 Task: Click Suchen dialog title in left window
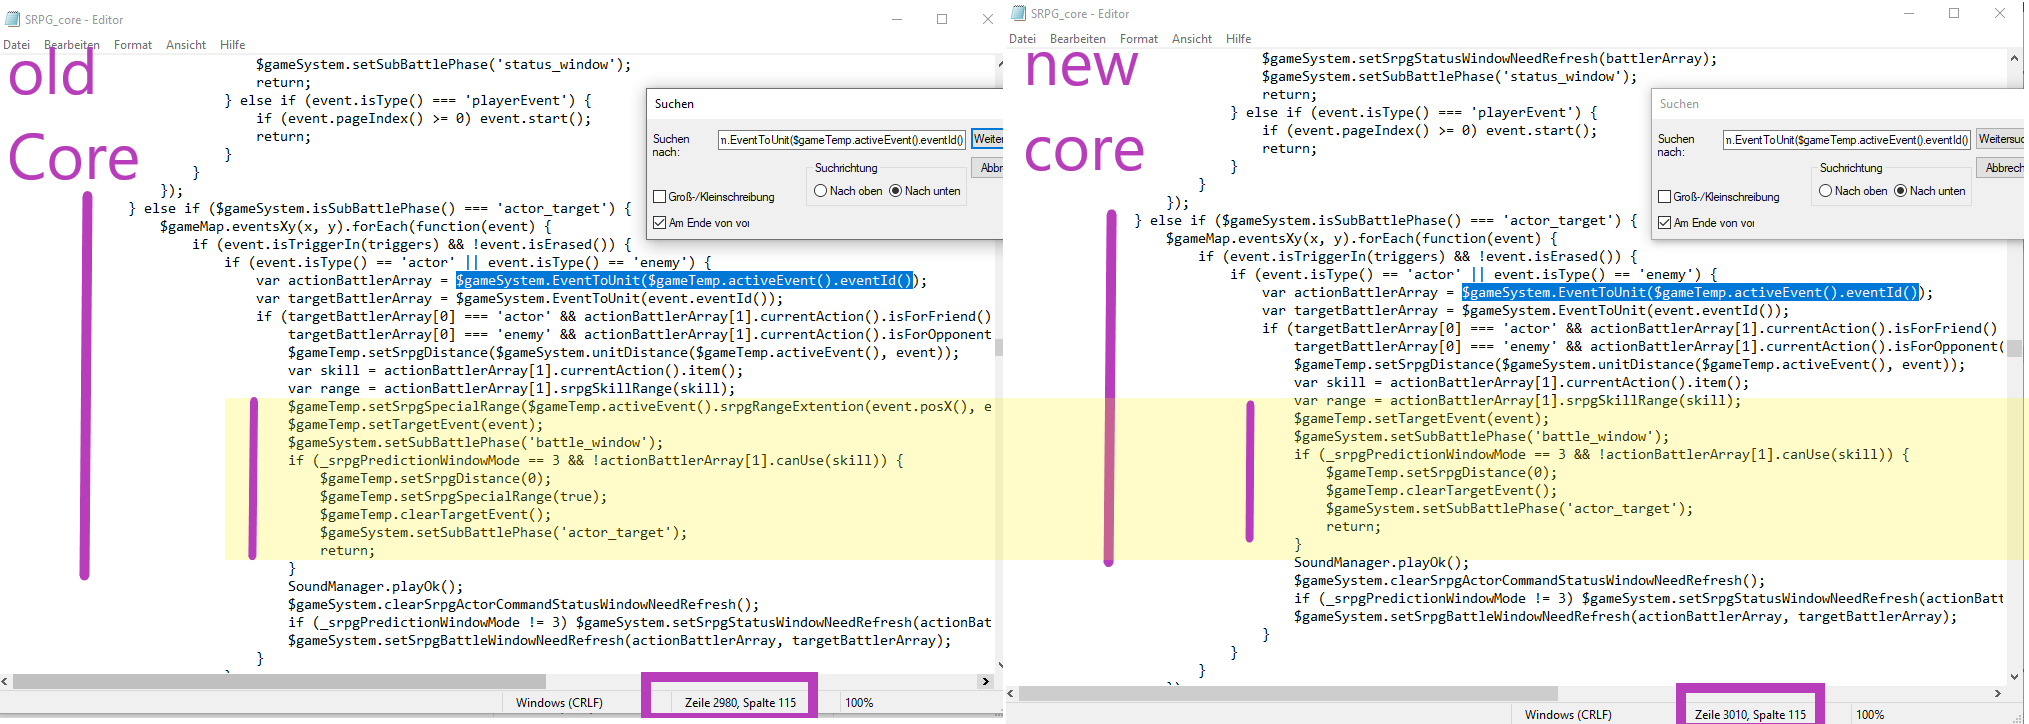[x=674, y=104]
